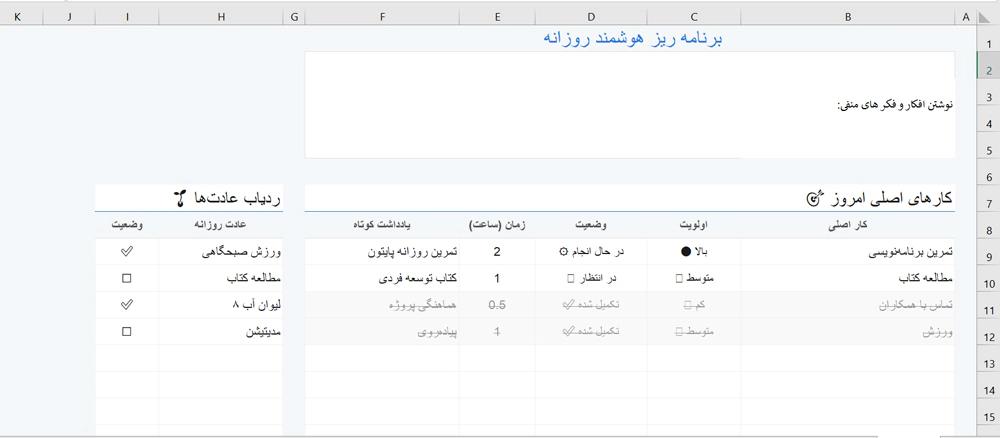Image resolution: width=1000 pixels, height=438 pixels.
Task: Select column header B
Action: pos(848,18)
